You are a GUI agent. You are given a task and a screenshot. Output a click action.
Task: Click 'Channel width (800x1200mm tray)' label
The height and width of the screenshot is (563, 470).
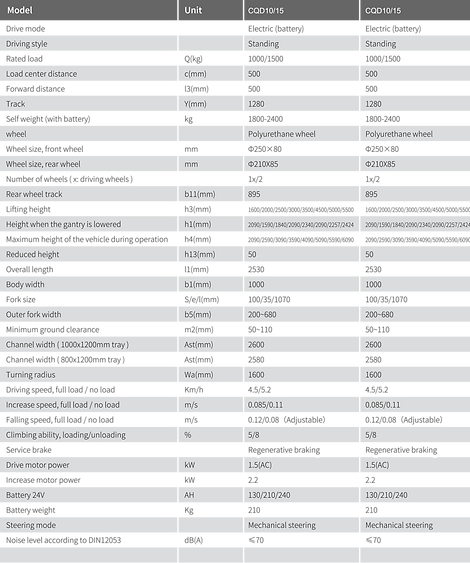pos(65,360)
